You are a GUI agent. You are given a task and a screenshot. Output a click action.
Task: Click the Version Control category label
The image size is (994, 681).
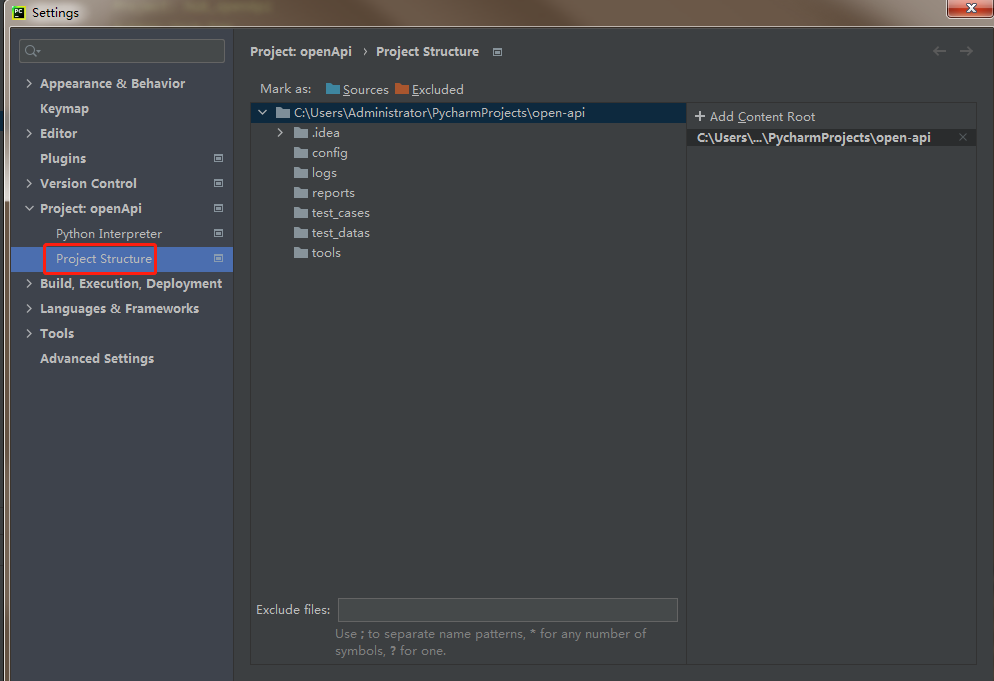click(88, 183)
